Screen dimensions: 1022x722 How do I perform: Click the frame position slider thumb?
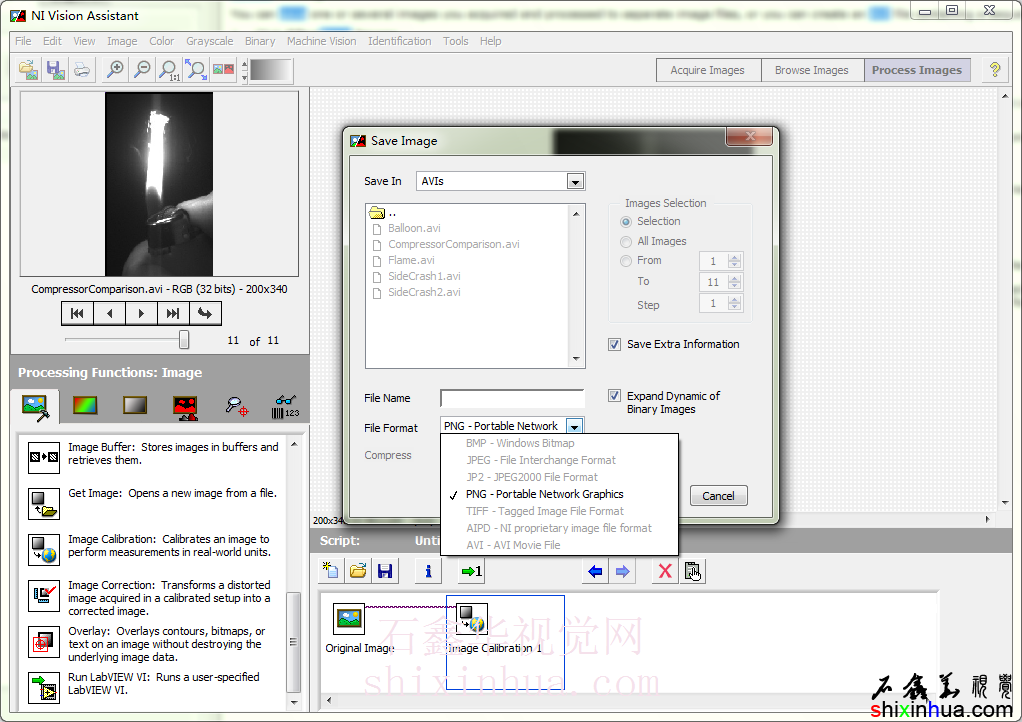click(184, 340)
